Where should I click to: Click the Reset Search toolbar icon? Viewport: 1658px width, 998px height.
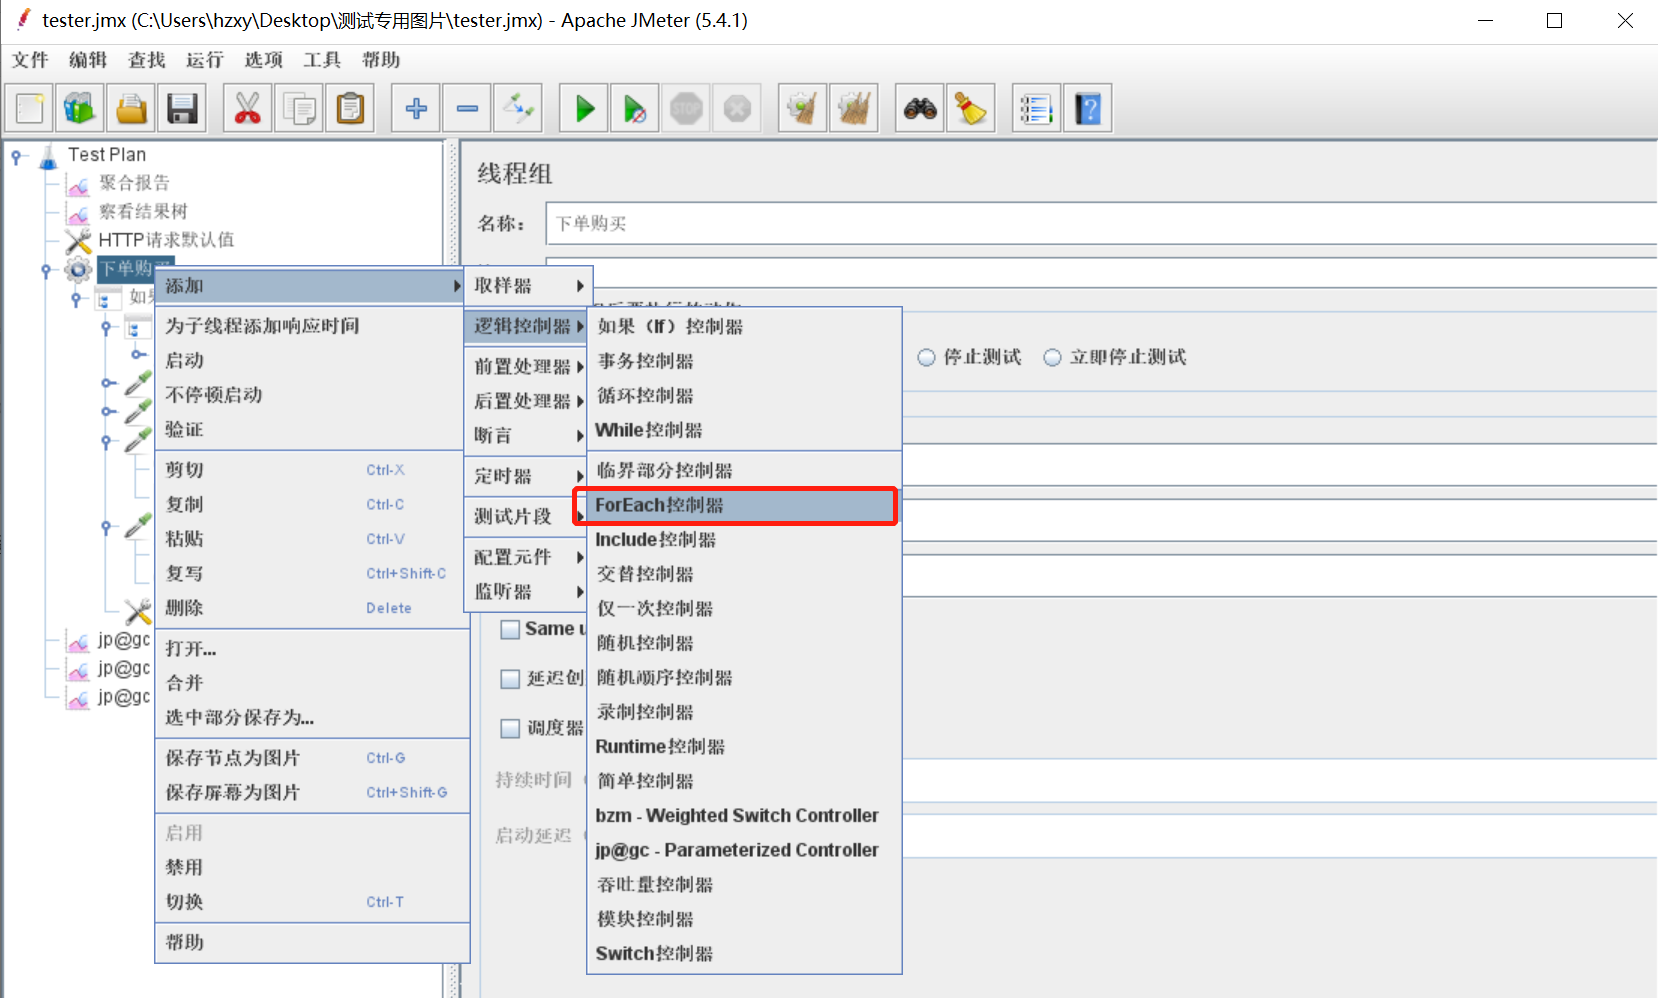[x=971, y=108]
